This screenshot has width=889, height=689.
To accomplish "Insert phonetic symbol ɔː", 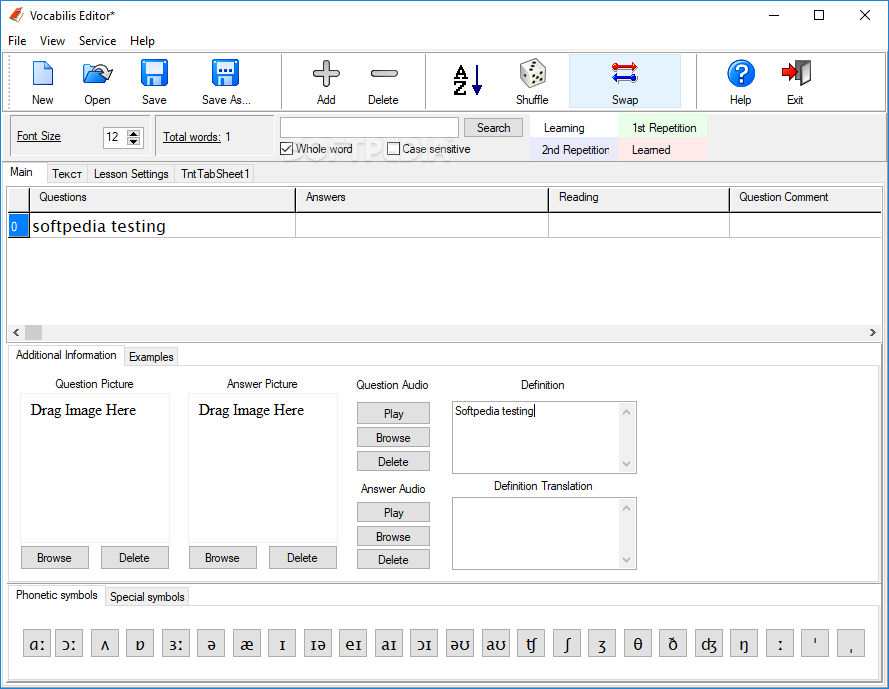I will pos(69,644).
